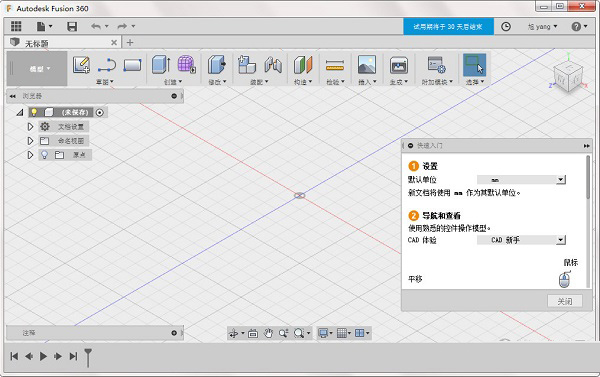Expand the 命名视图 tree node

click(30, 141)
